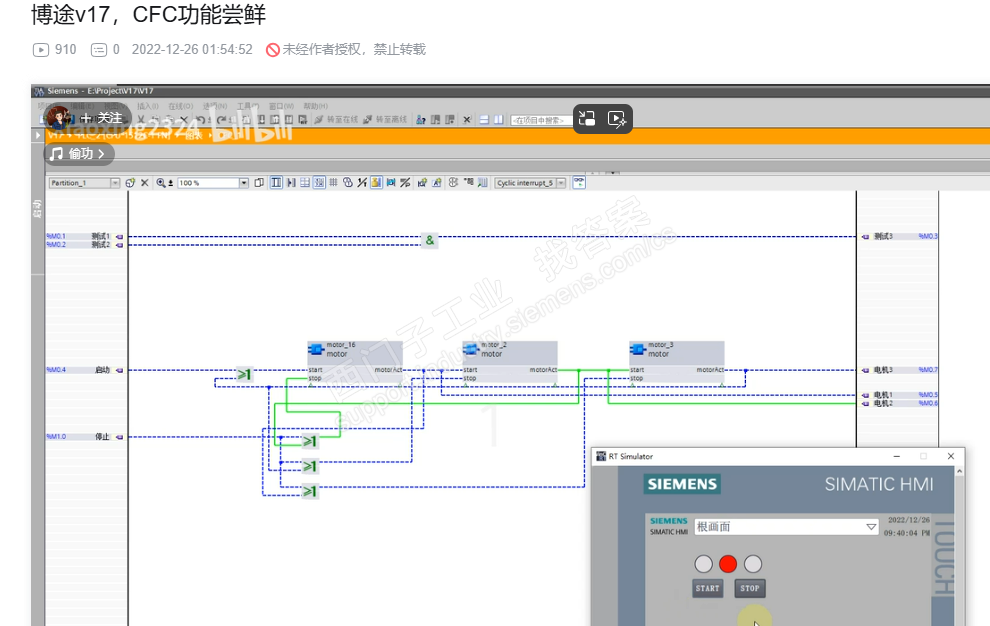Click the 转至离线 go offline button

(x=385, y=119)
